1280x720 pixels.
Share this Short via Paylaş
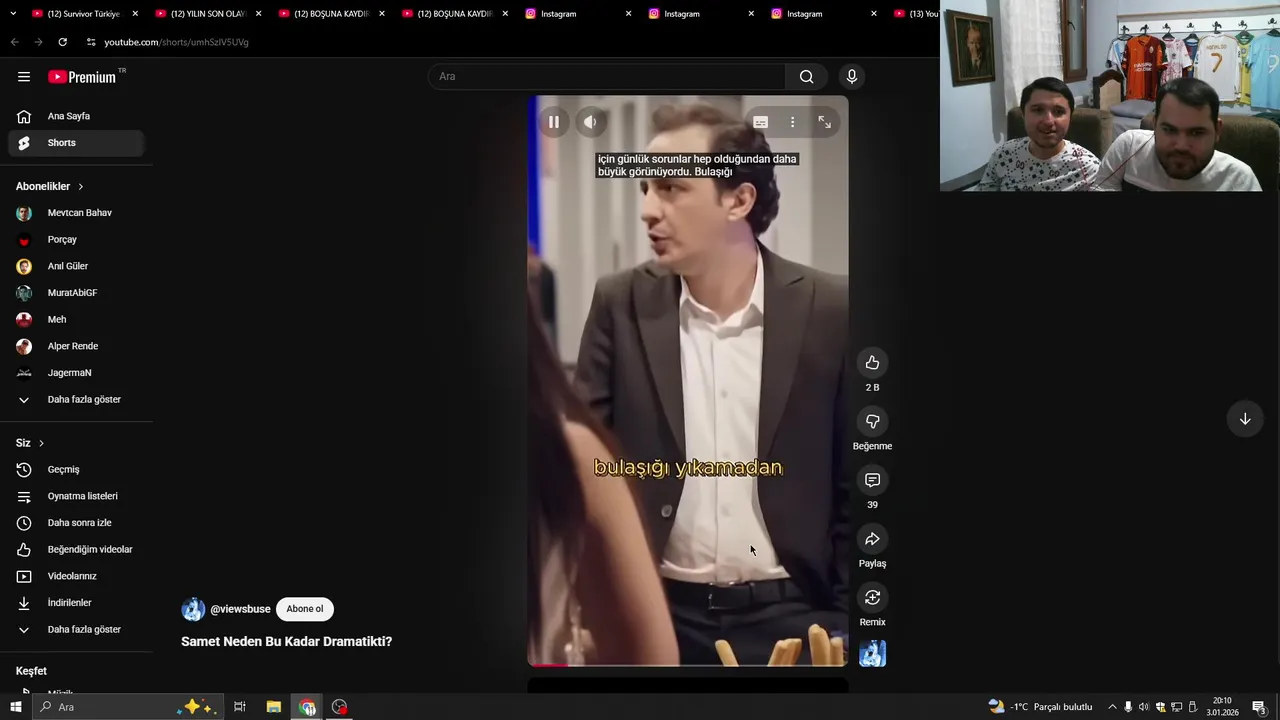tap(872, 539)
